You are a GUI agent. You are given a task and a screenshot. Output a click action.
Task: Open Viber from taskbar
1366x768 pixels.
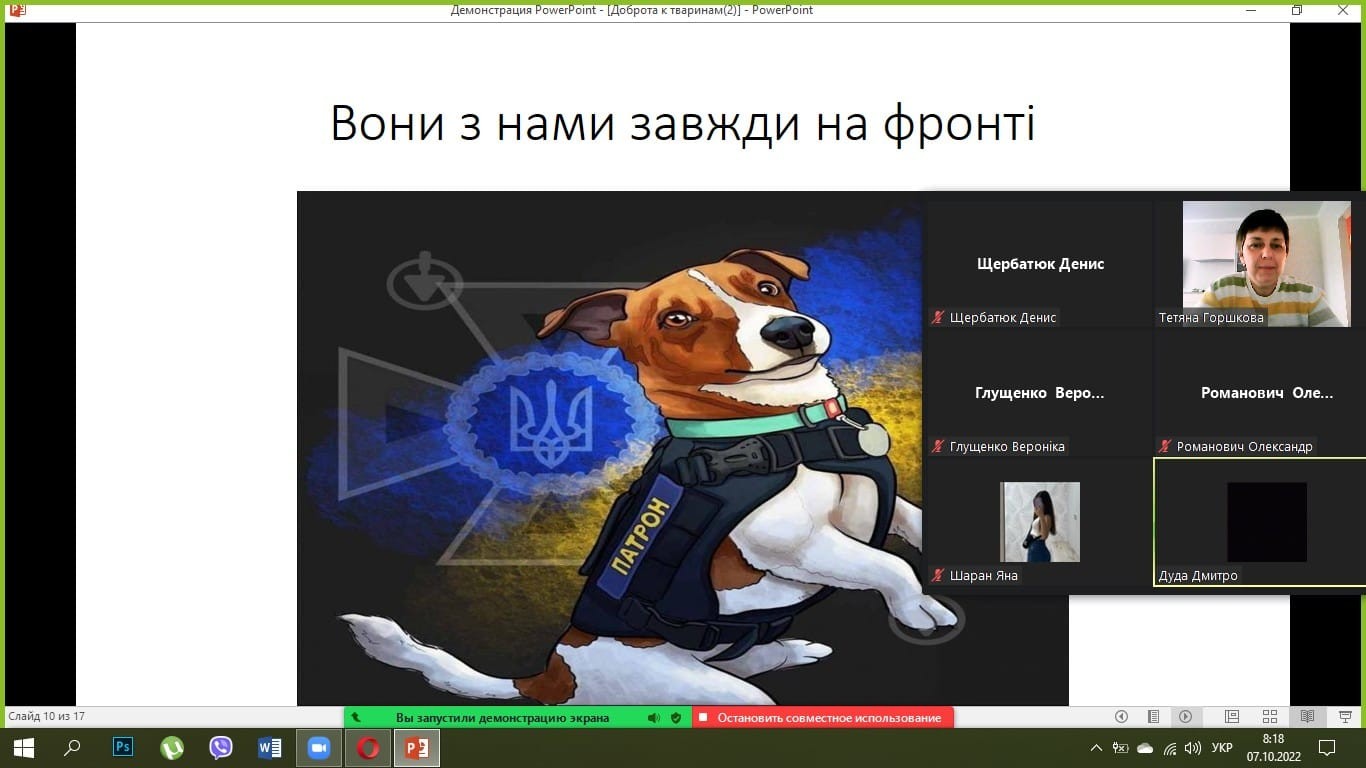[221, 748]
